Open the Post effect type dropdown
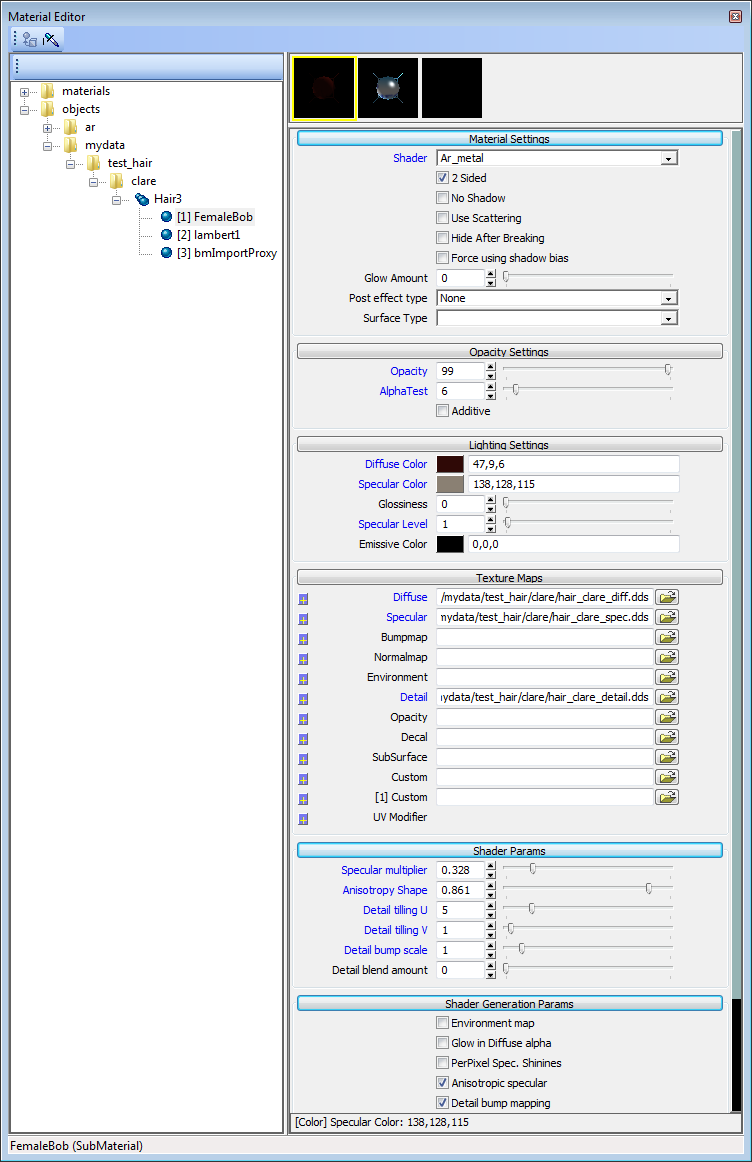 [669, 299]
